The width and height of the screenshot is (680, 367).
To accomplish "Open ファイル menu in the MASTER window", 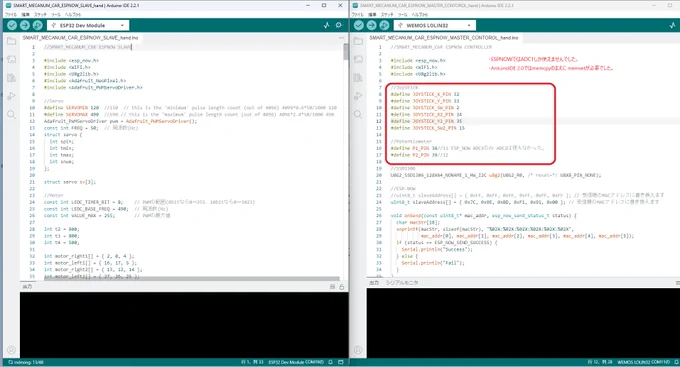I will [358, 14].
